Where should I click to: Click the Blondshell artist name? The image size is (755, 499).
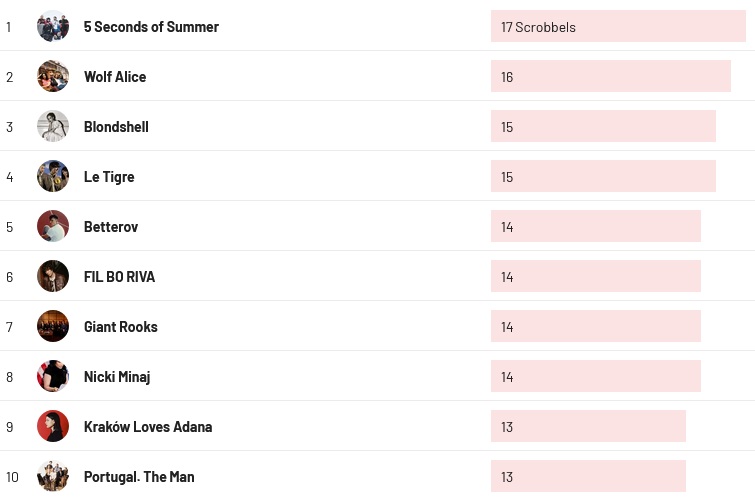(116, 127)
